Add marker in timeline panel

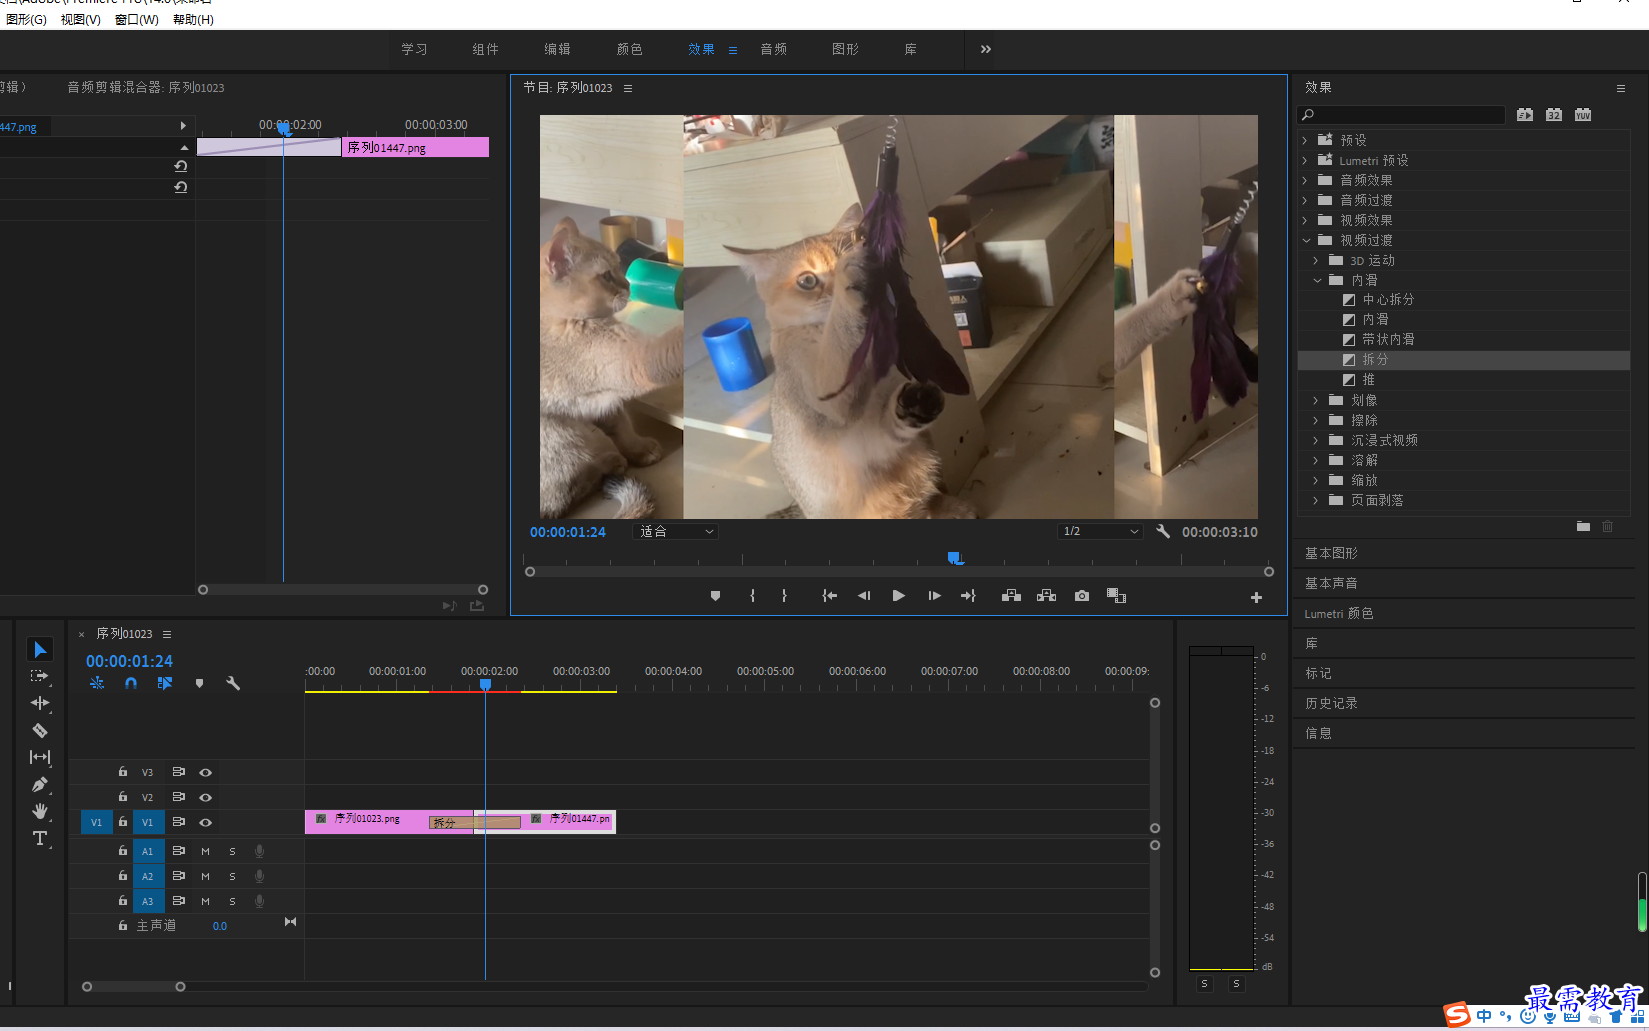(199, 683)
